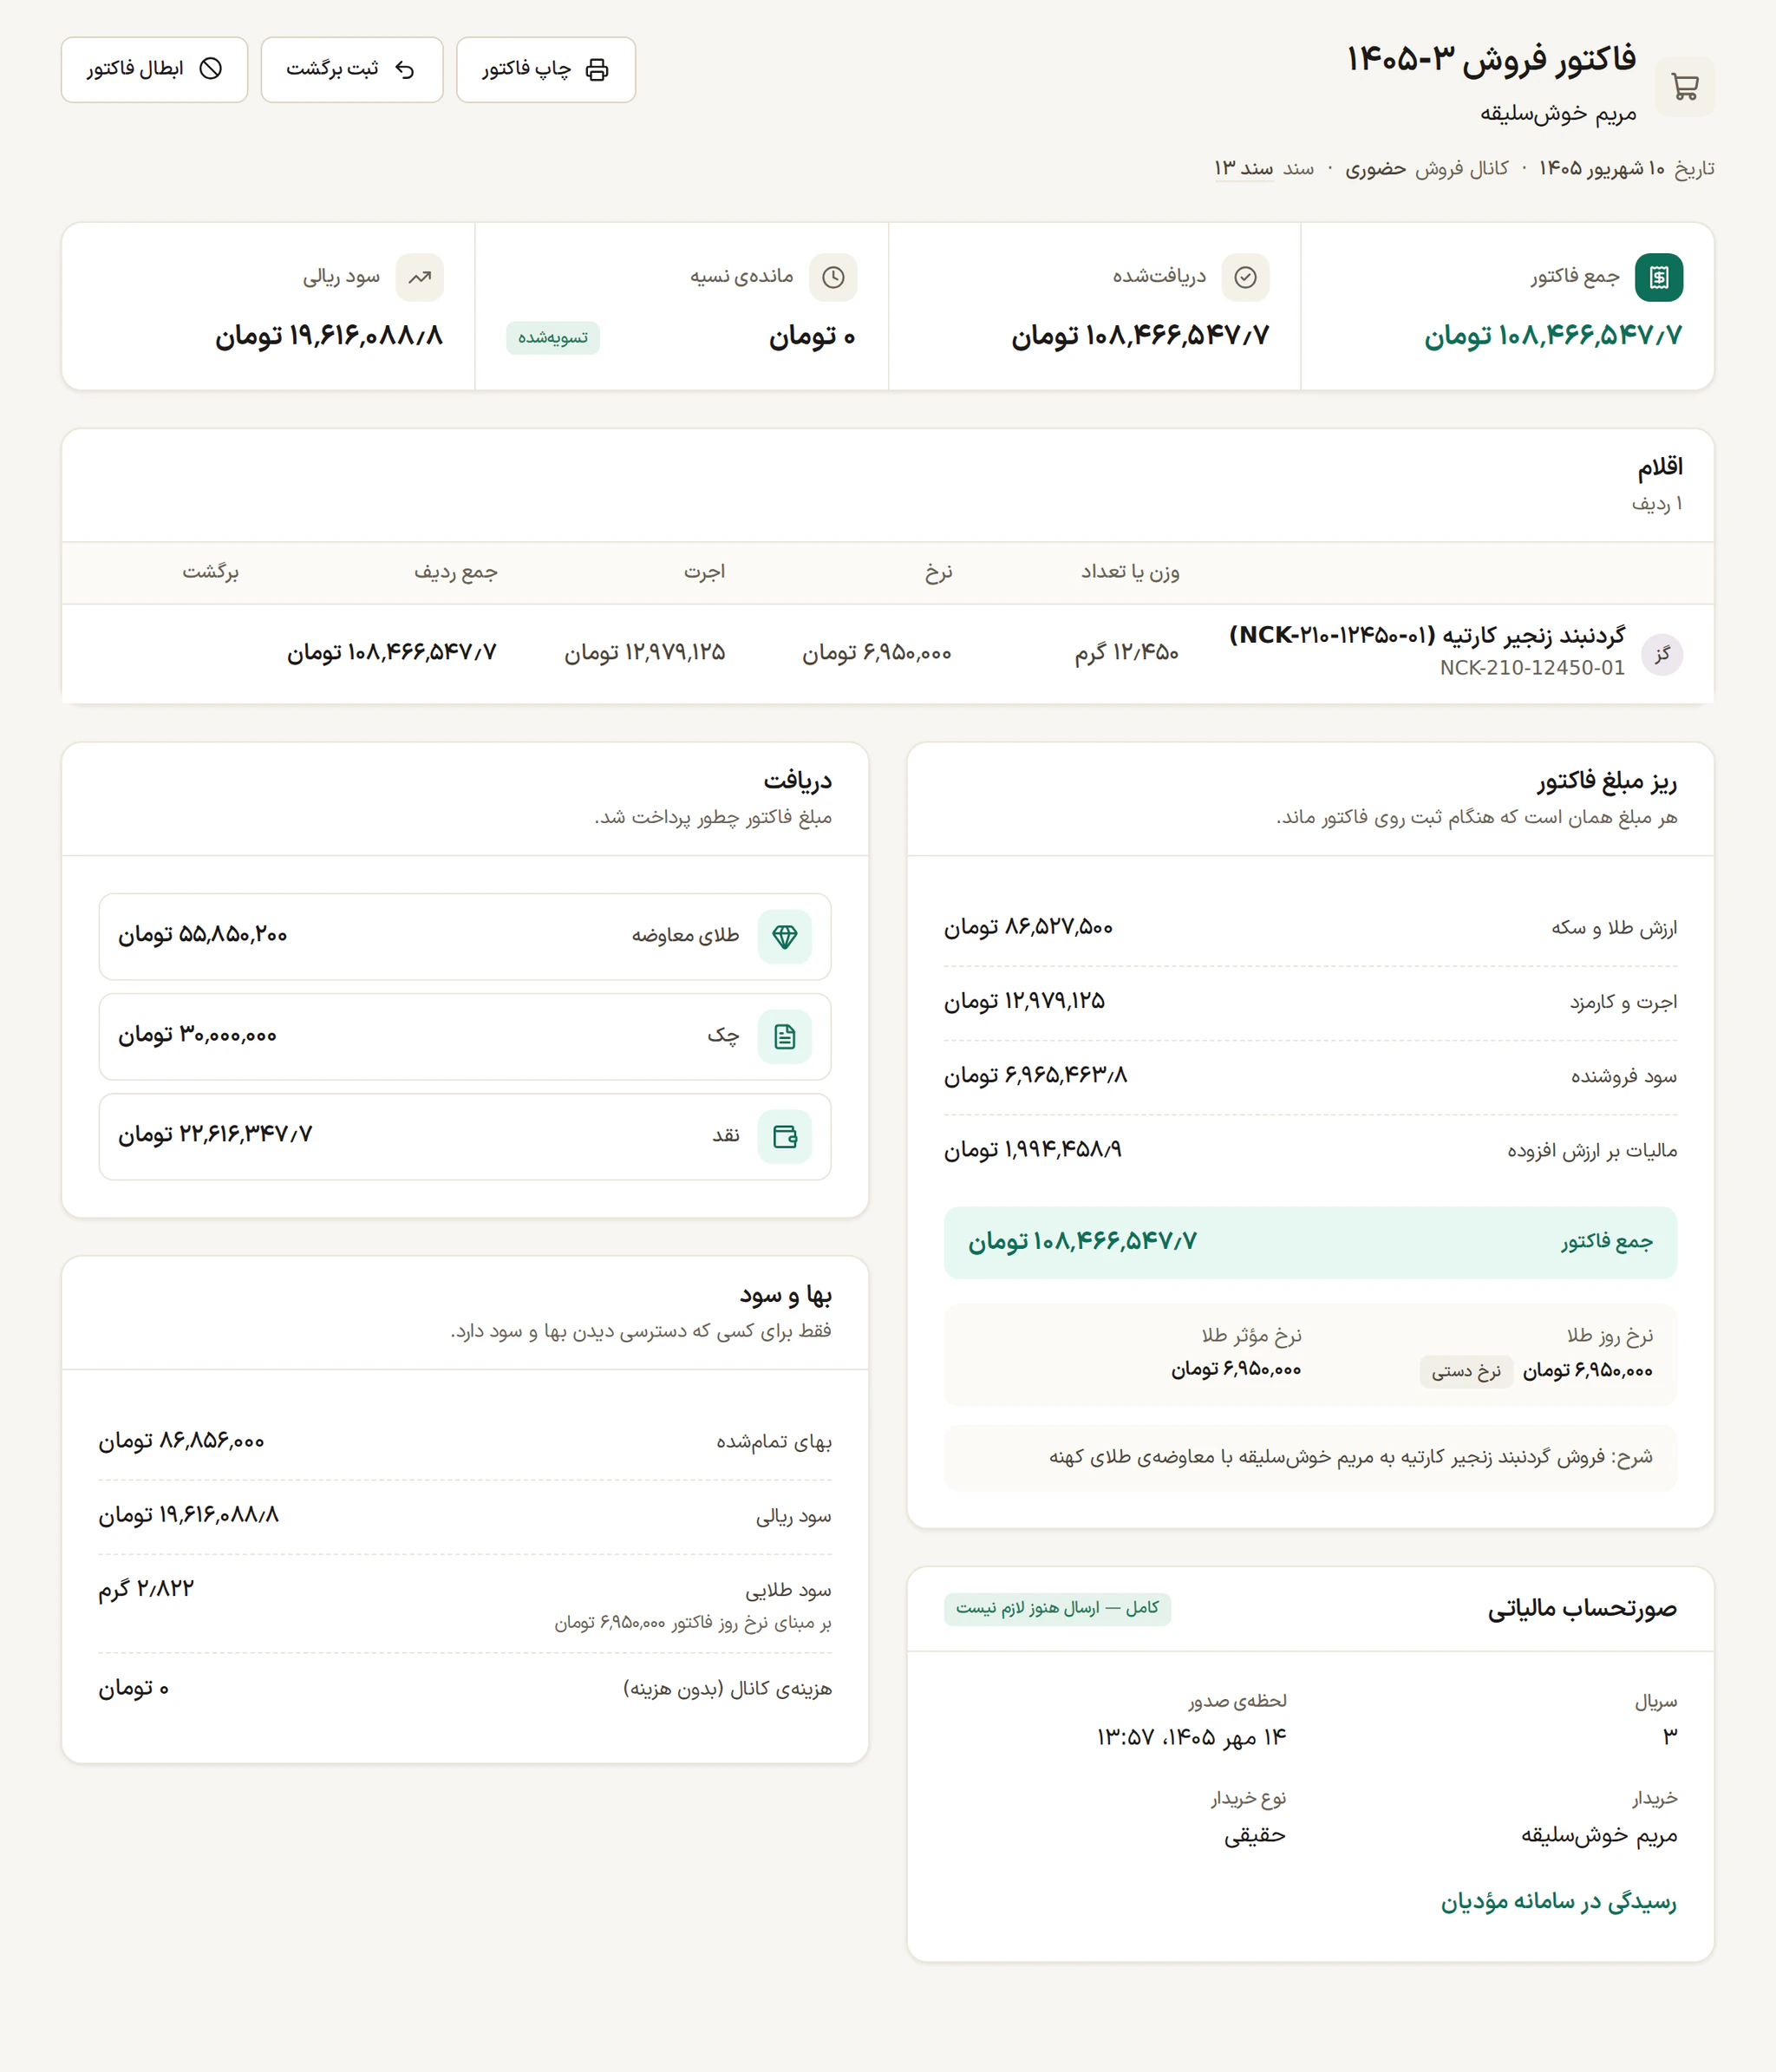
Task: Click نوع خریدار value حقیقی
Action: click(x=1255, y=1835)
